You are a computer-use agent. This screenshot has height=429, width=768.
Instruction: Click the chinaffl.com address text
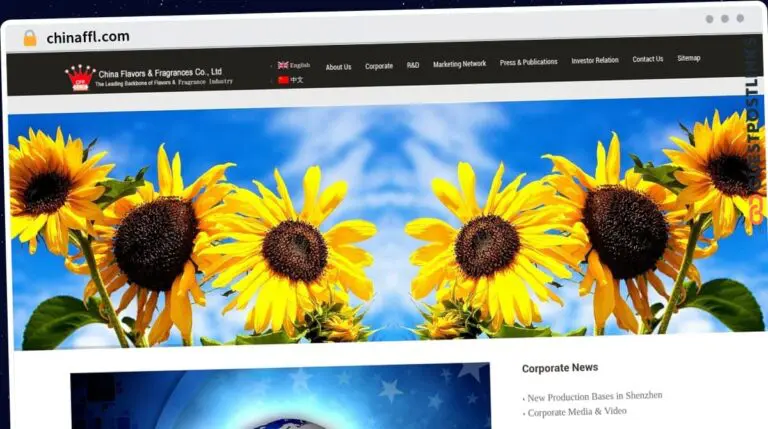88,37
